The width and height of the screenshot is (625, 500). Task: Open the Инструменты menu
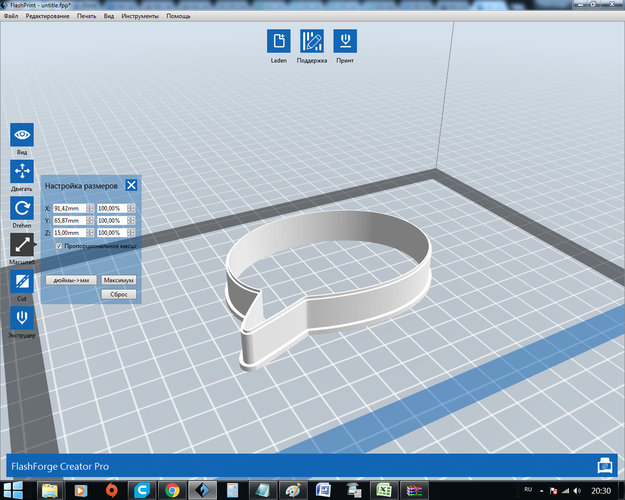pyautogui.click(x=140, y=16)
